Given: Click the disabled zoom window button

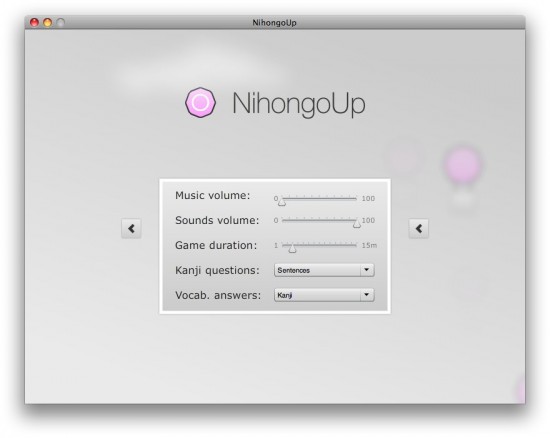Looking at the screenshot, I should (x=61, y=22).
